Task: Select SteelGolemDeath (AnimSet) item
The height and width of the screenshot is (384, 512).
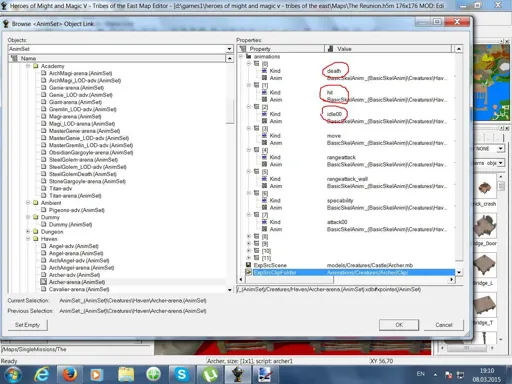Action: point(83,174)
